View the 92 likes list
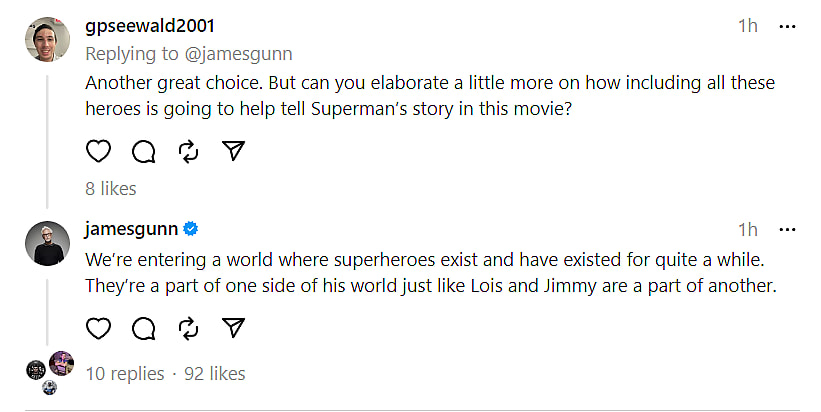821x412 pixels. 215,374
